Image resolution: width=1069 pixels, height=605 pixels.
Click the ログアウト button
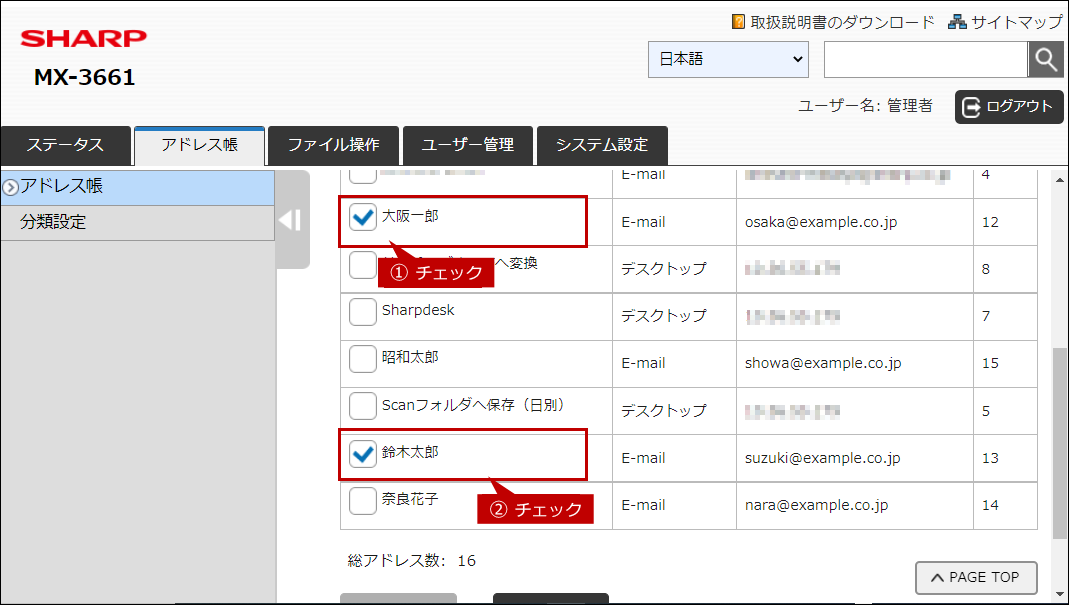tap(1009, 106)
